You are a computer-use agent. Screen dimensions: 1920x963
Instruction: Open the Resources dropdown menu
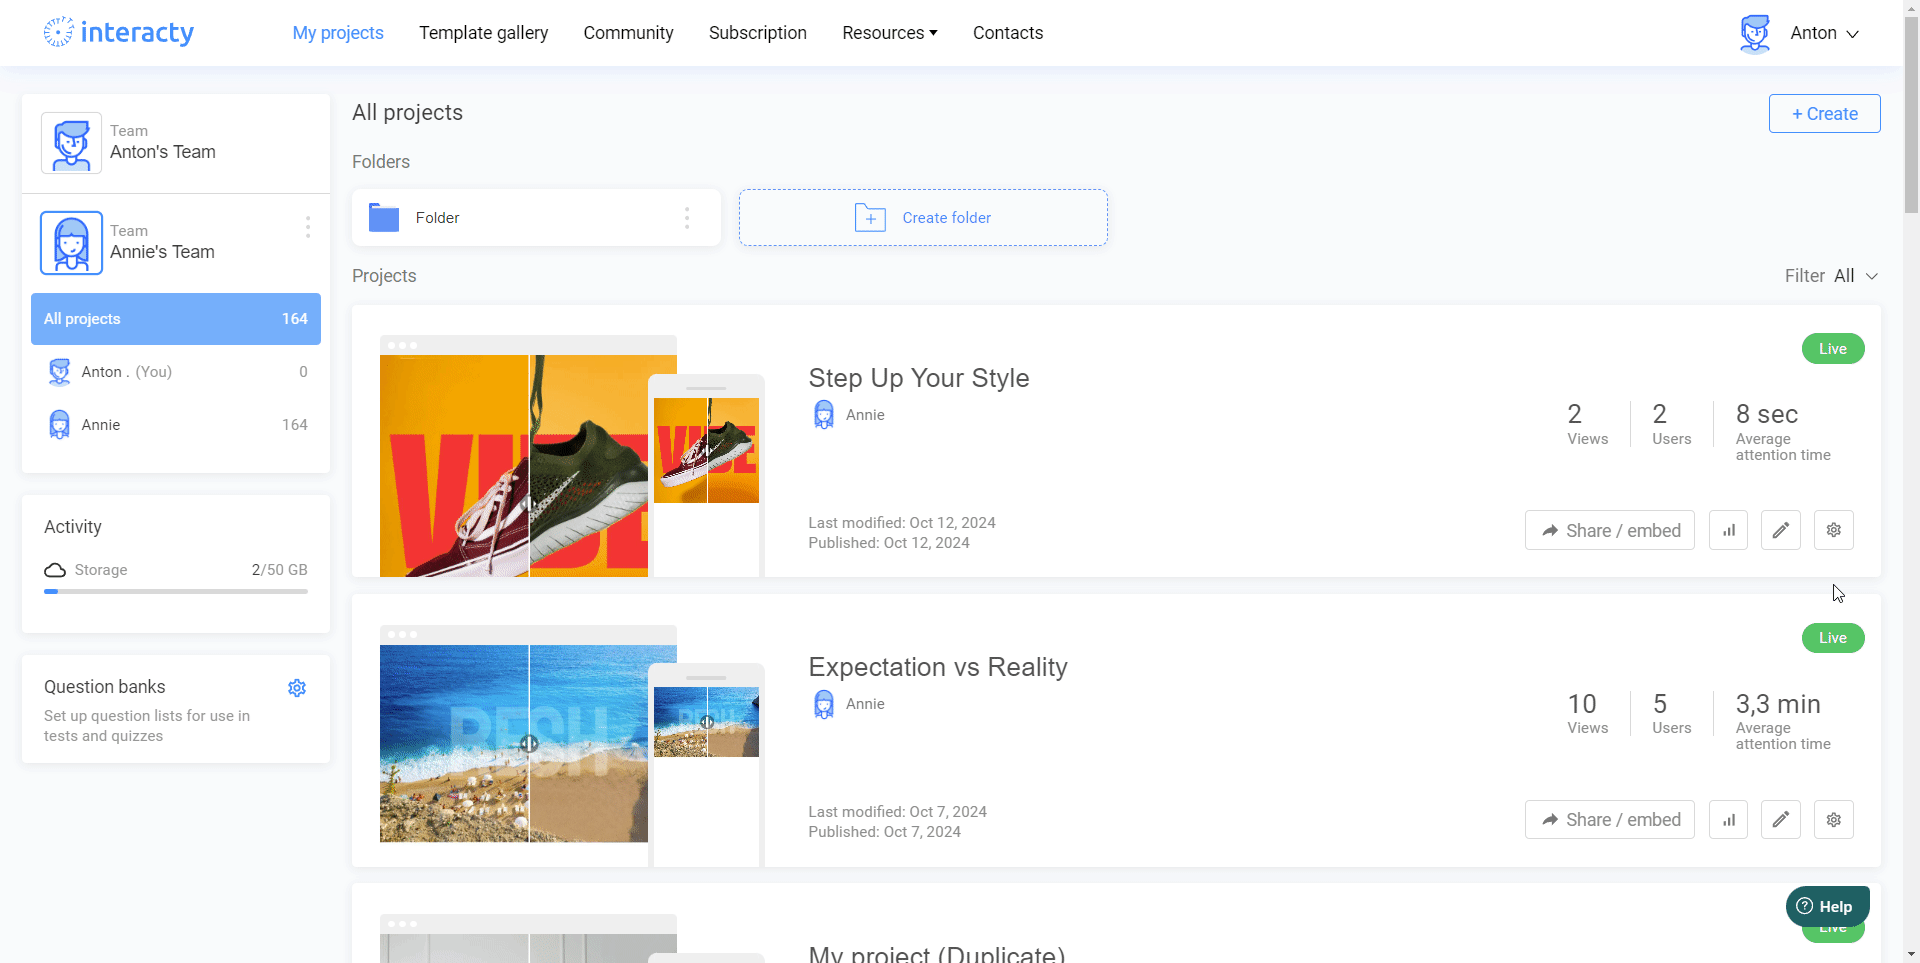[x=890, y=33]
